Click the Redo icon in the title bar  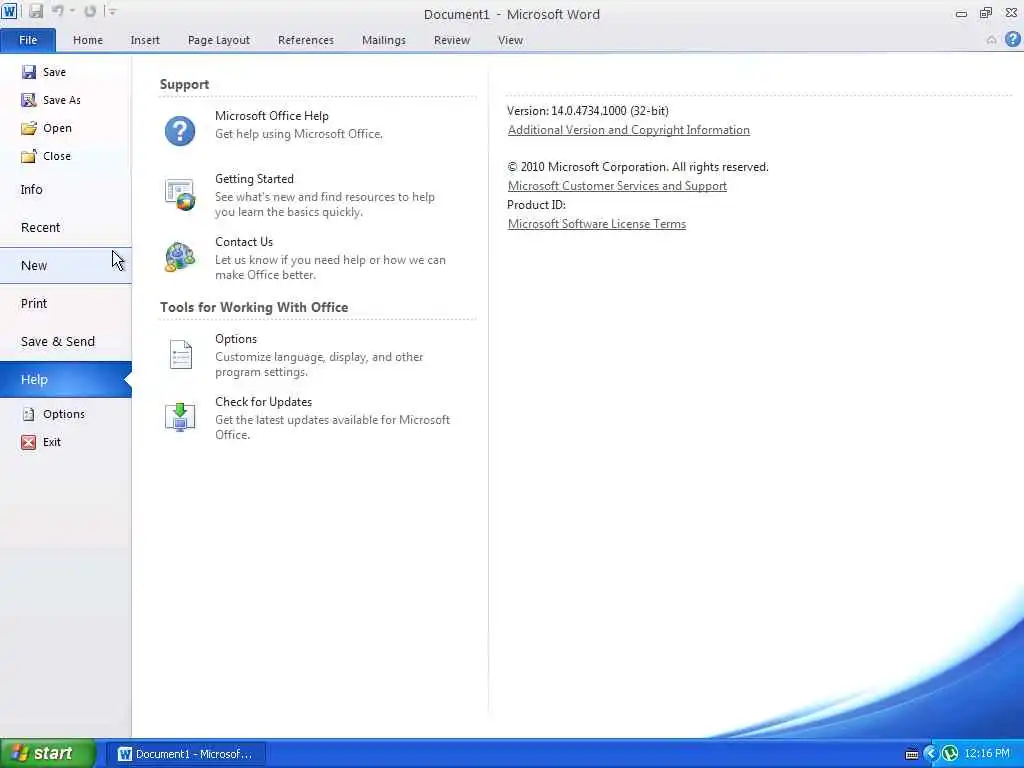(x=90, y=11)
